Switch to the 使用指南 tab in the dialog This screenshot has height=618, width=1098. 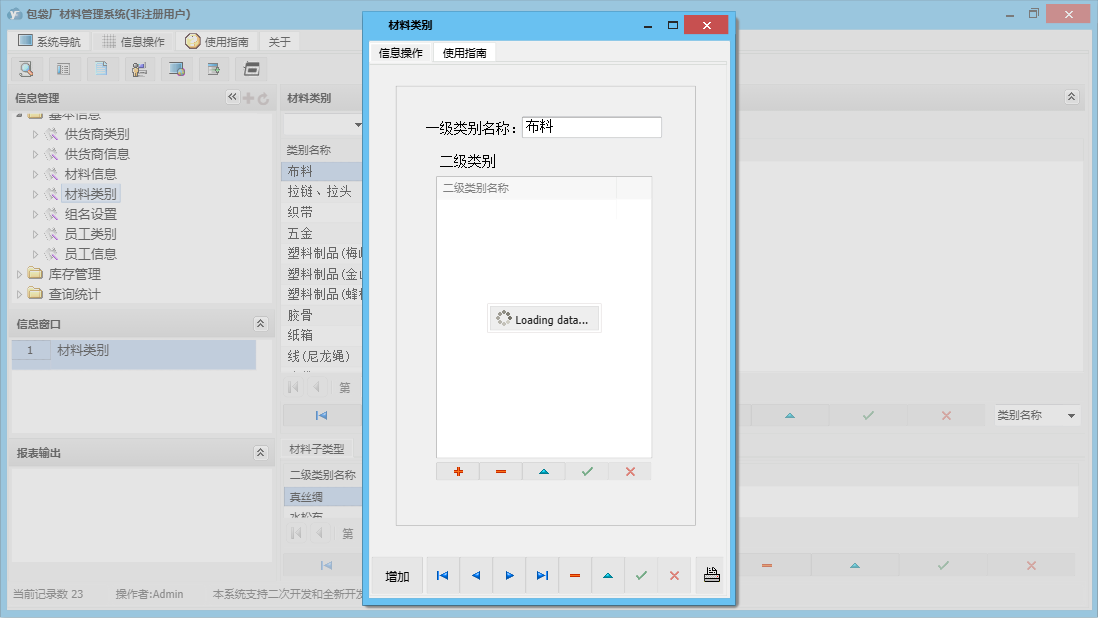[466, 52]
